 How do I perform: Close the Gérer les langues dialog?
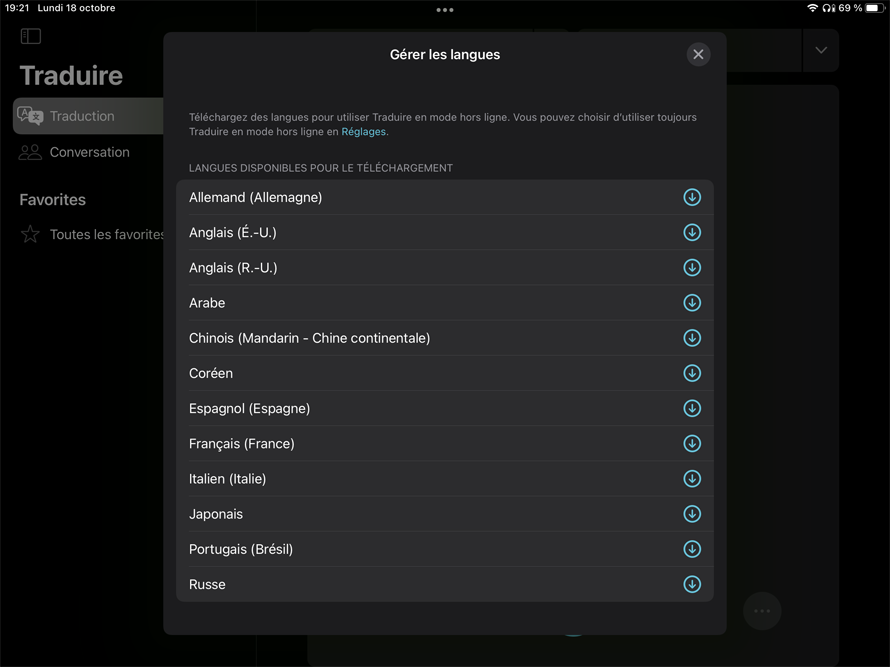pyautogui.click(x=698, y=54)
